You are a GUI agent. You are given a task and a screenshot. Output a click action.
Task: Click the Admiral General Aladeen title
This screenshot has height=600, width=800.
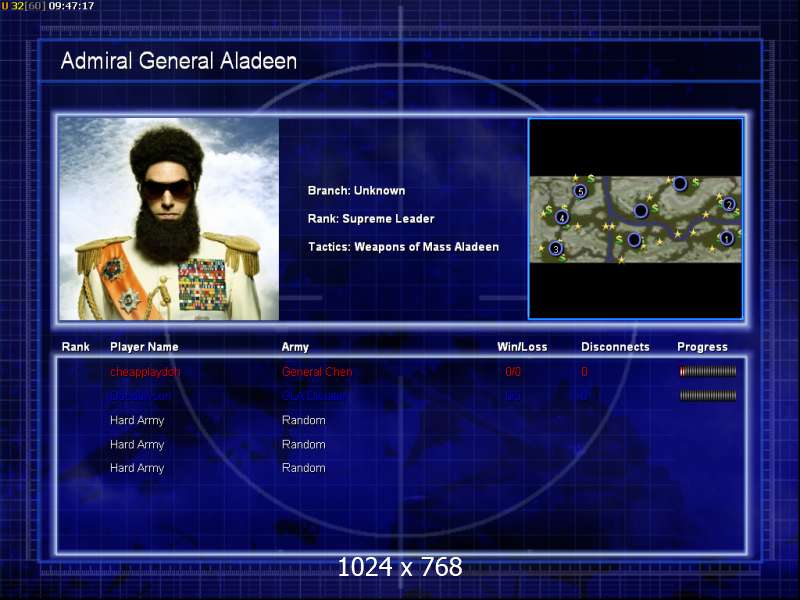click(x=179, y=61)
